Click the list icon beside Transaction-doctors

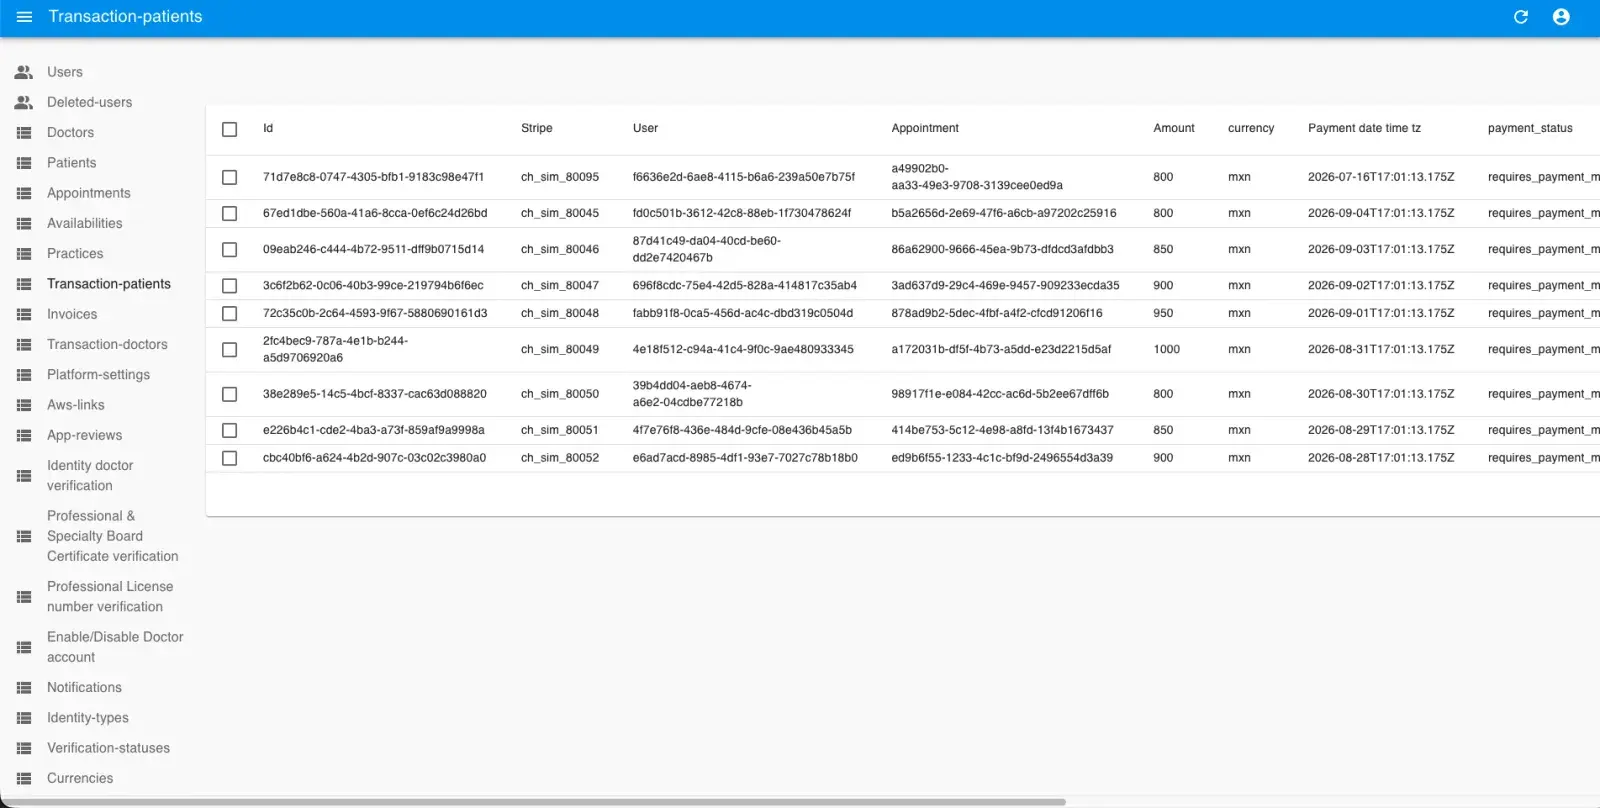(x=24, y=345)
